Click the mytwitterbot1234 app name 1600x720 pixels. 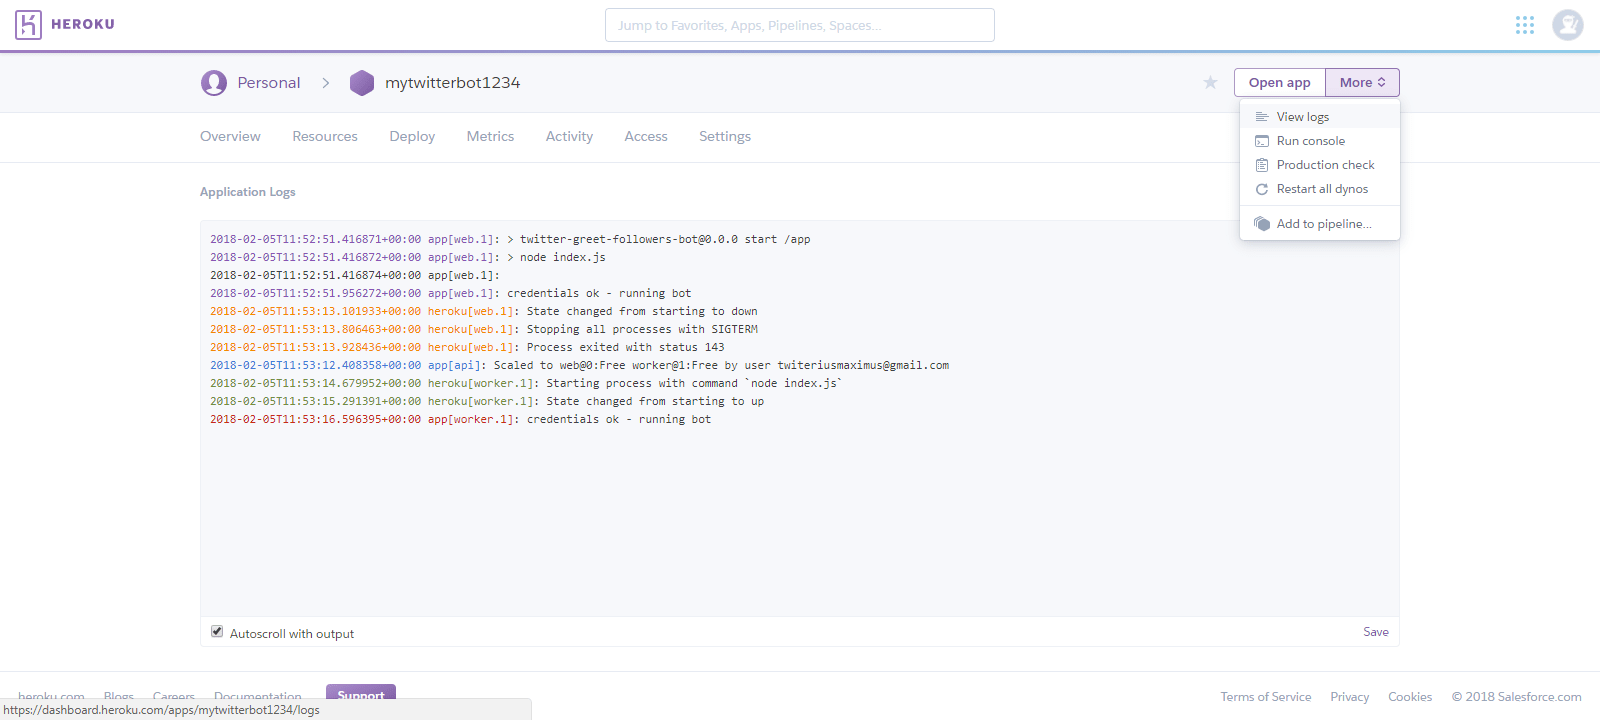coord(453,83)
